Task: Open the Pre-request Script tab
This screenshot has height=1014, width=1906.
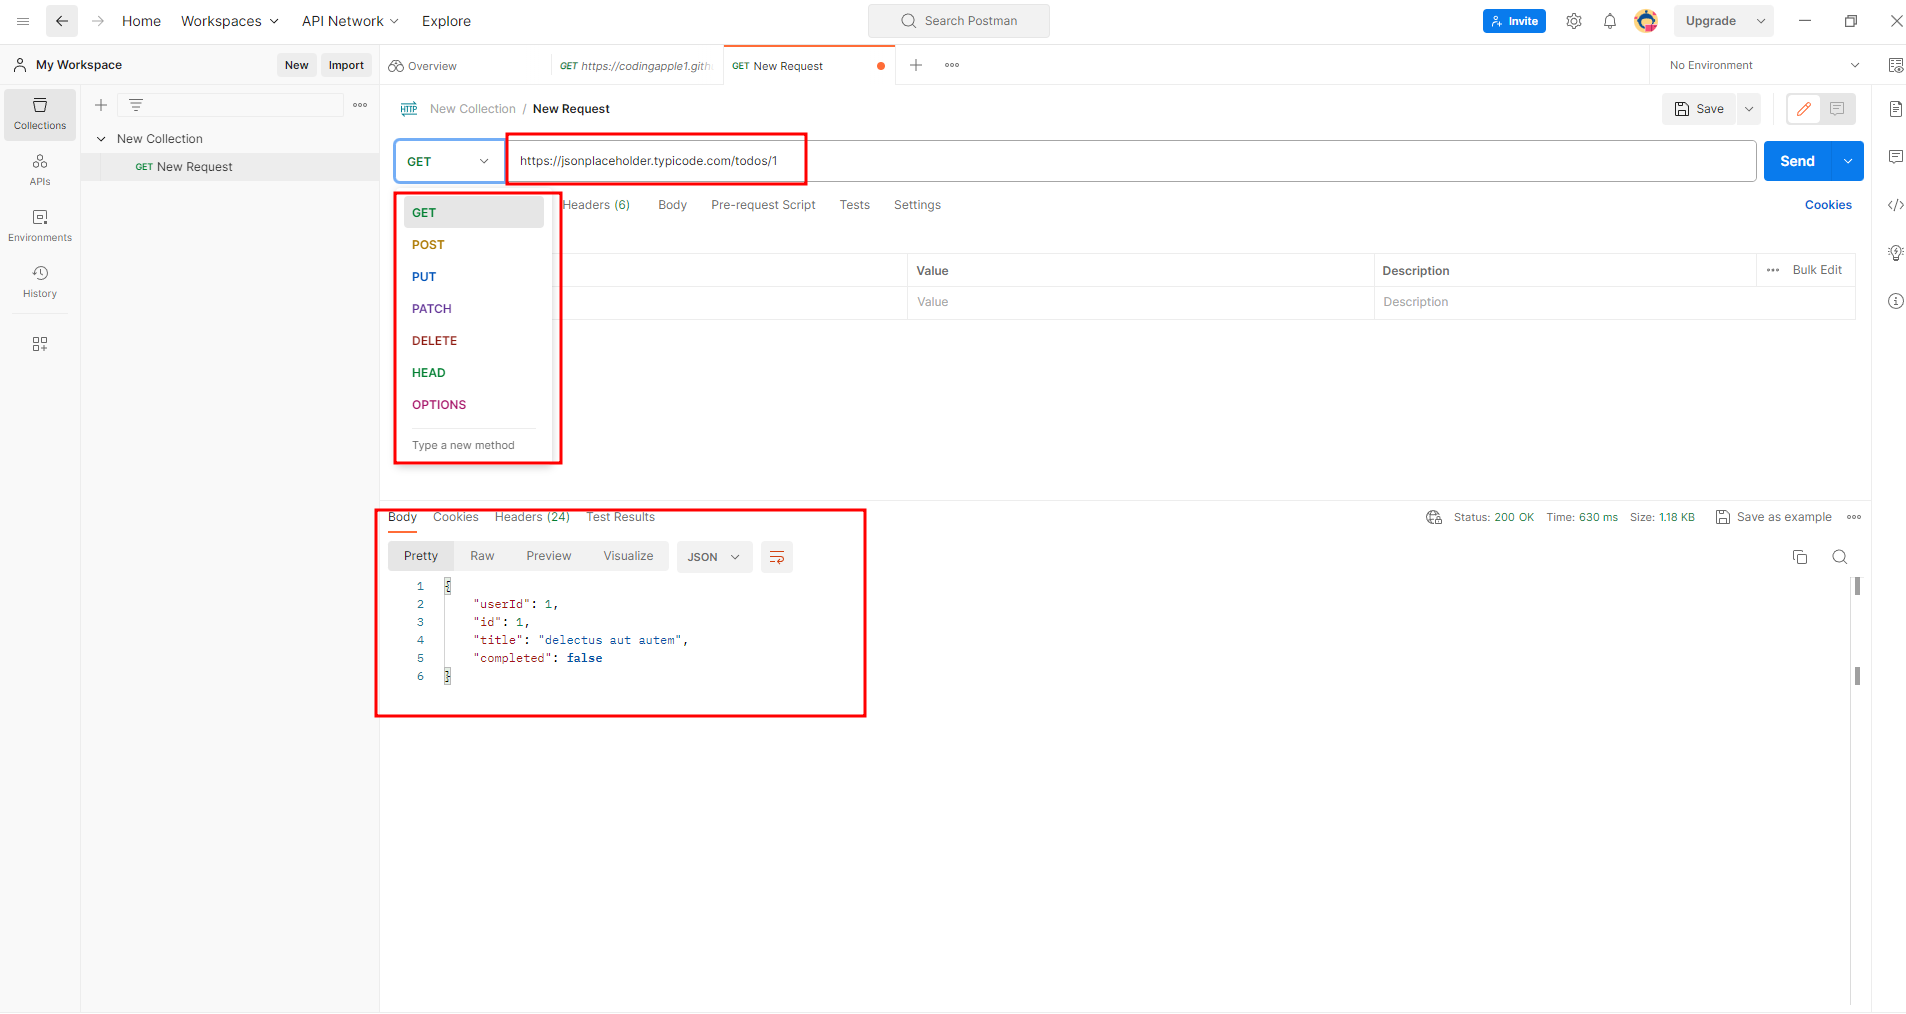Action: [763, 205]
